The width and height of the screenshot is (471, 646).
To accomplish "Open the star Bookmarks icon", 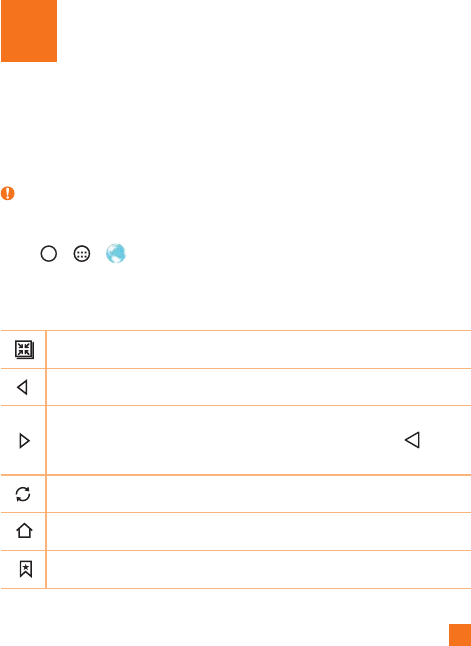I will click(x=26, y=569).
